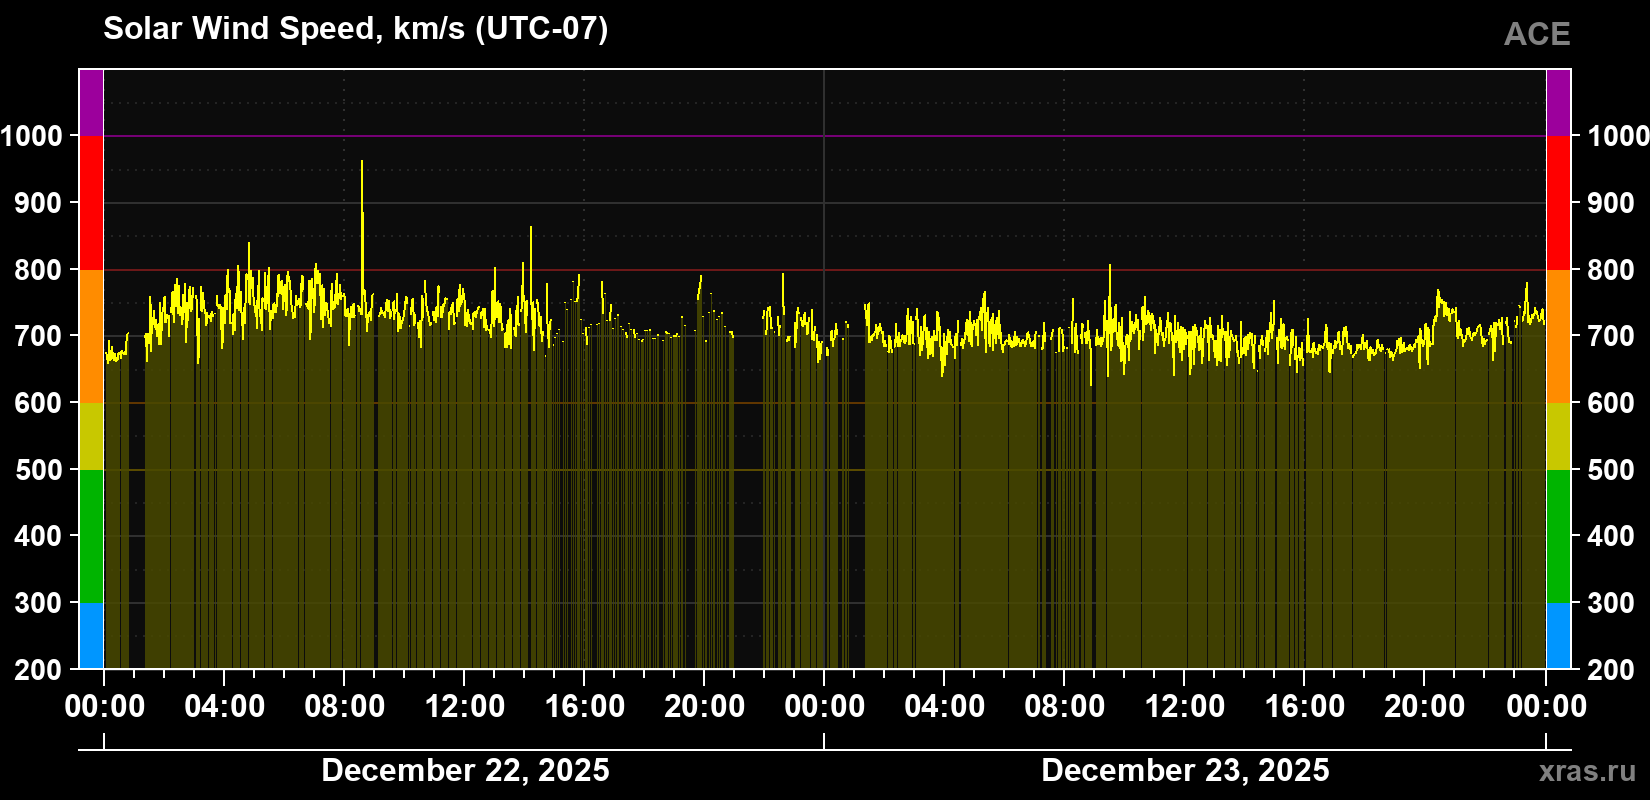Click the 1000 label on the left axis
The width and height of the screenshot is (1650, 800).
[31, 136]
